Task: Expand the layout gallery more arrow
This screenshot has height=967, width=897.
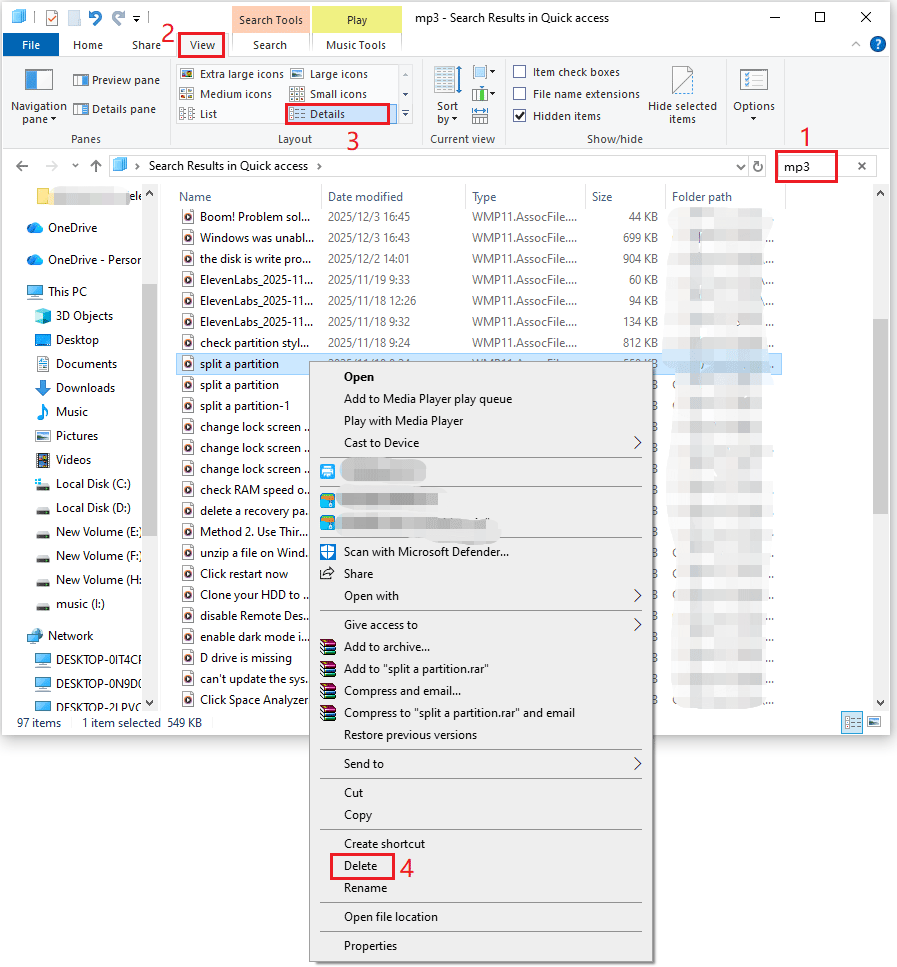Action: tap(405, 114)
